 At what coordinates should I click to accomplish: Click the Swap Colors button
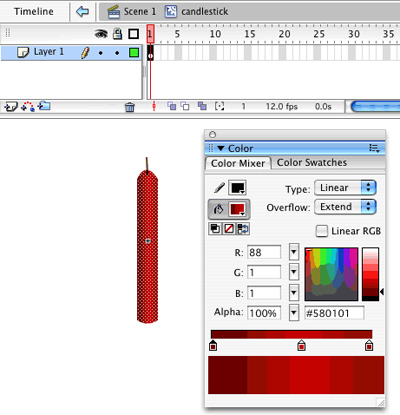pos(243,229)
